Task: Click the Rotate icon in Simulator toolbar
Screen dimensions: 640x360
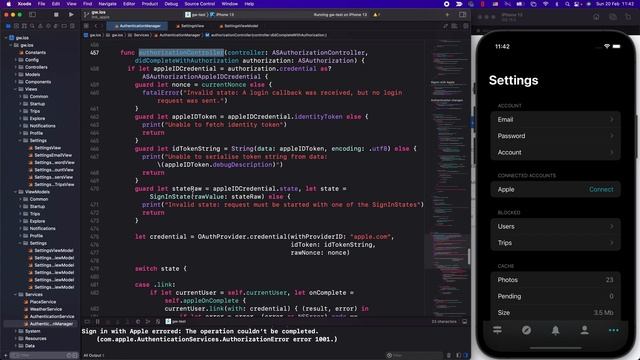Action: tap(628, 17)
